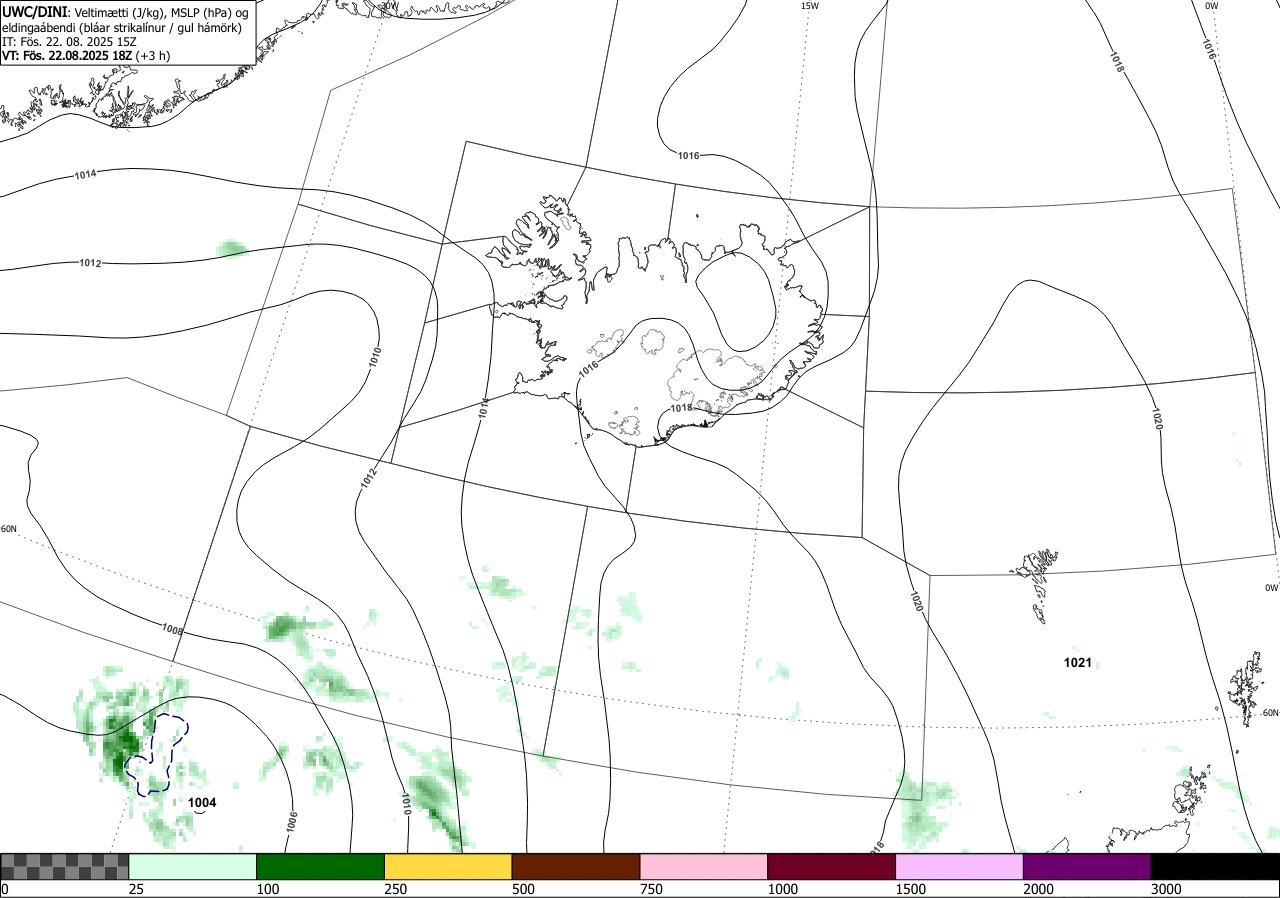Click the bold 1021 high-pressure label
The image size is (1280, 898).
coord(1078,662)
